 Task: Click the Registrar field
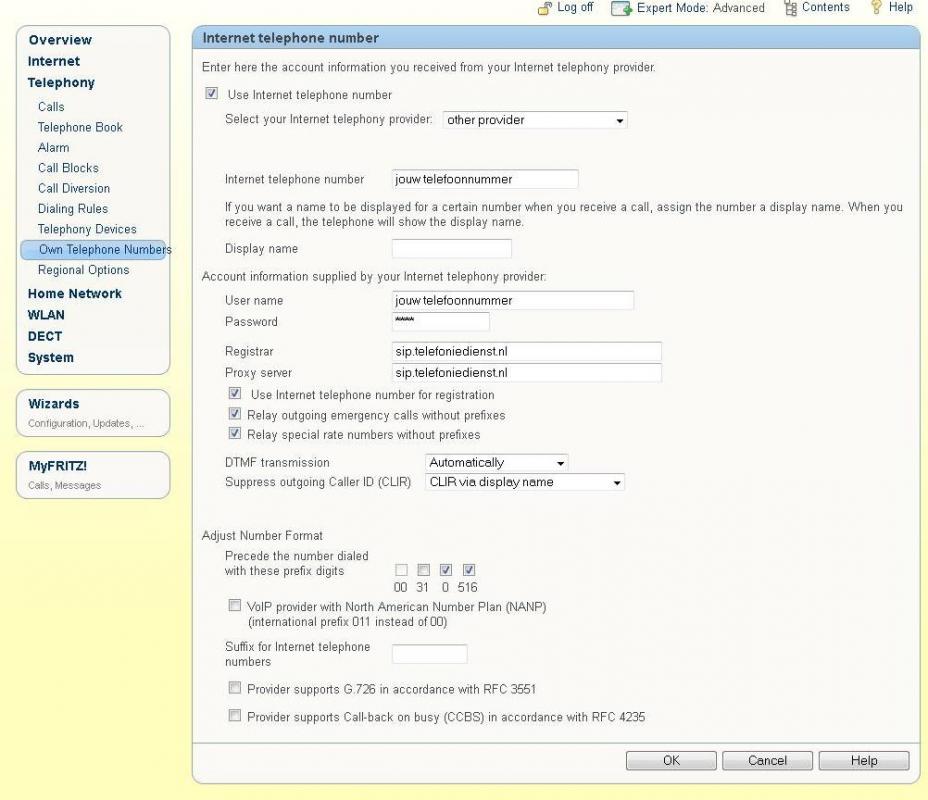(x=527, y=351)
